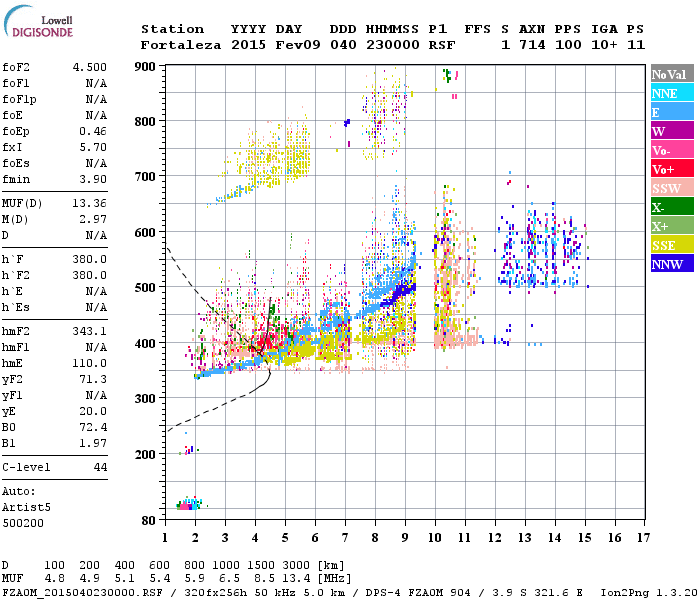The height and width of the screenshot is (600, 700).
Task: Click the 10 MHz frequency axis label
Action: (x=435, y=538)
